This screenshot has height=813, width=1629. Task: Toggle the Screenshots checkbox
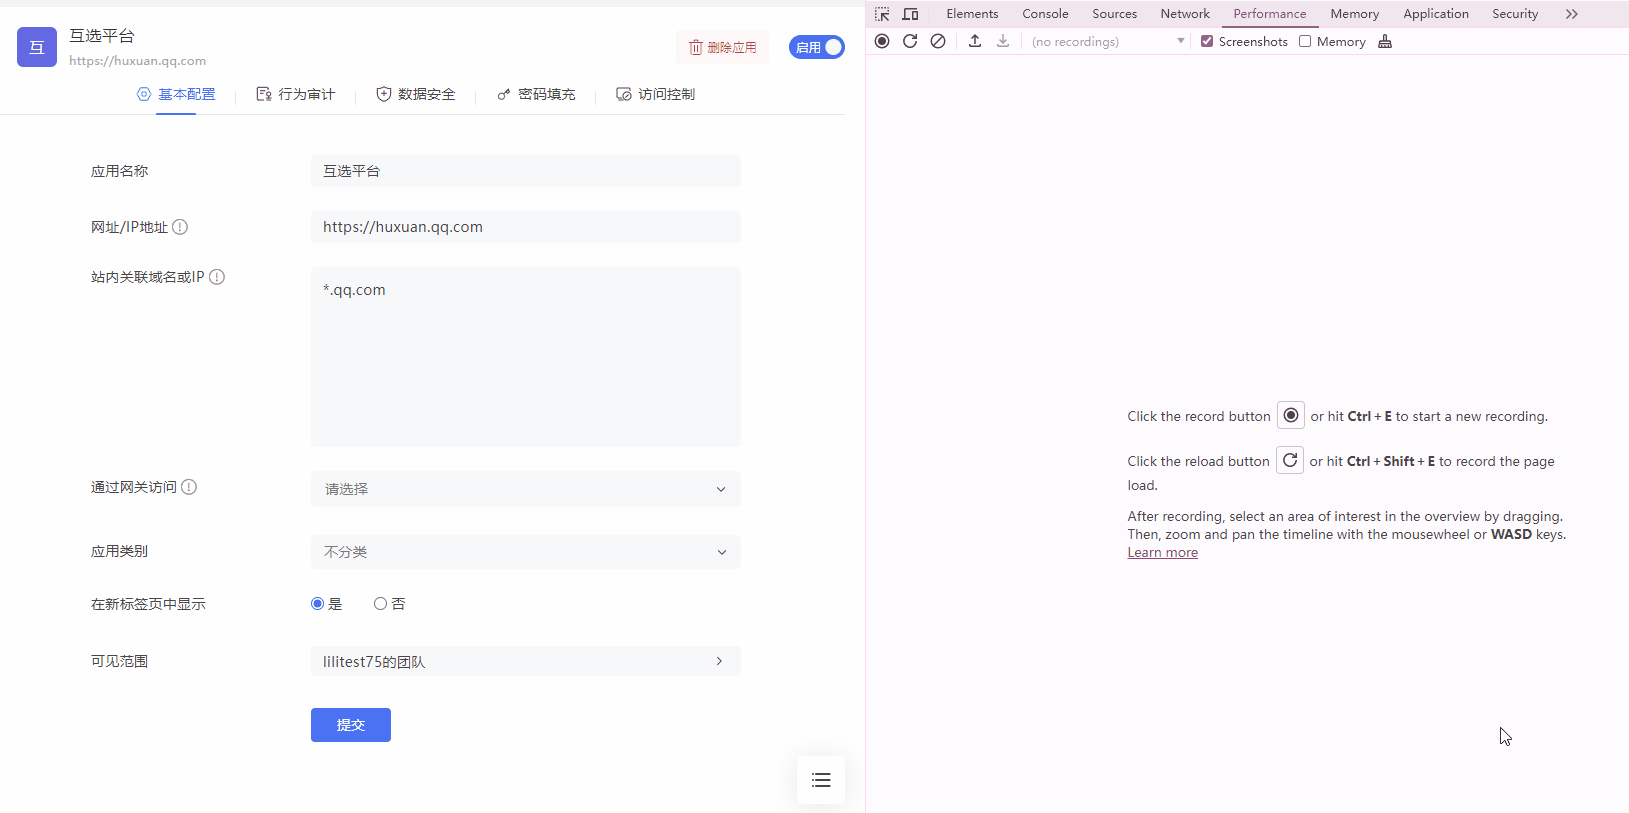(x=1207, y=41)
